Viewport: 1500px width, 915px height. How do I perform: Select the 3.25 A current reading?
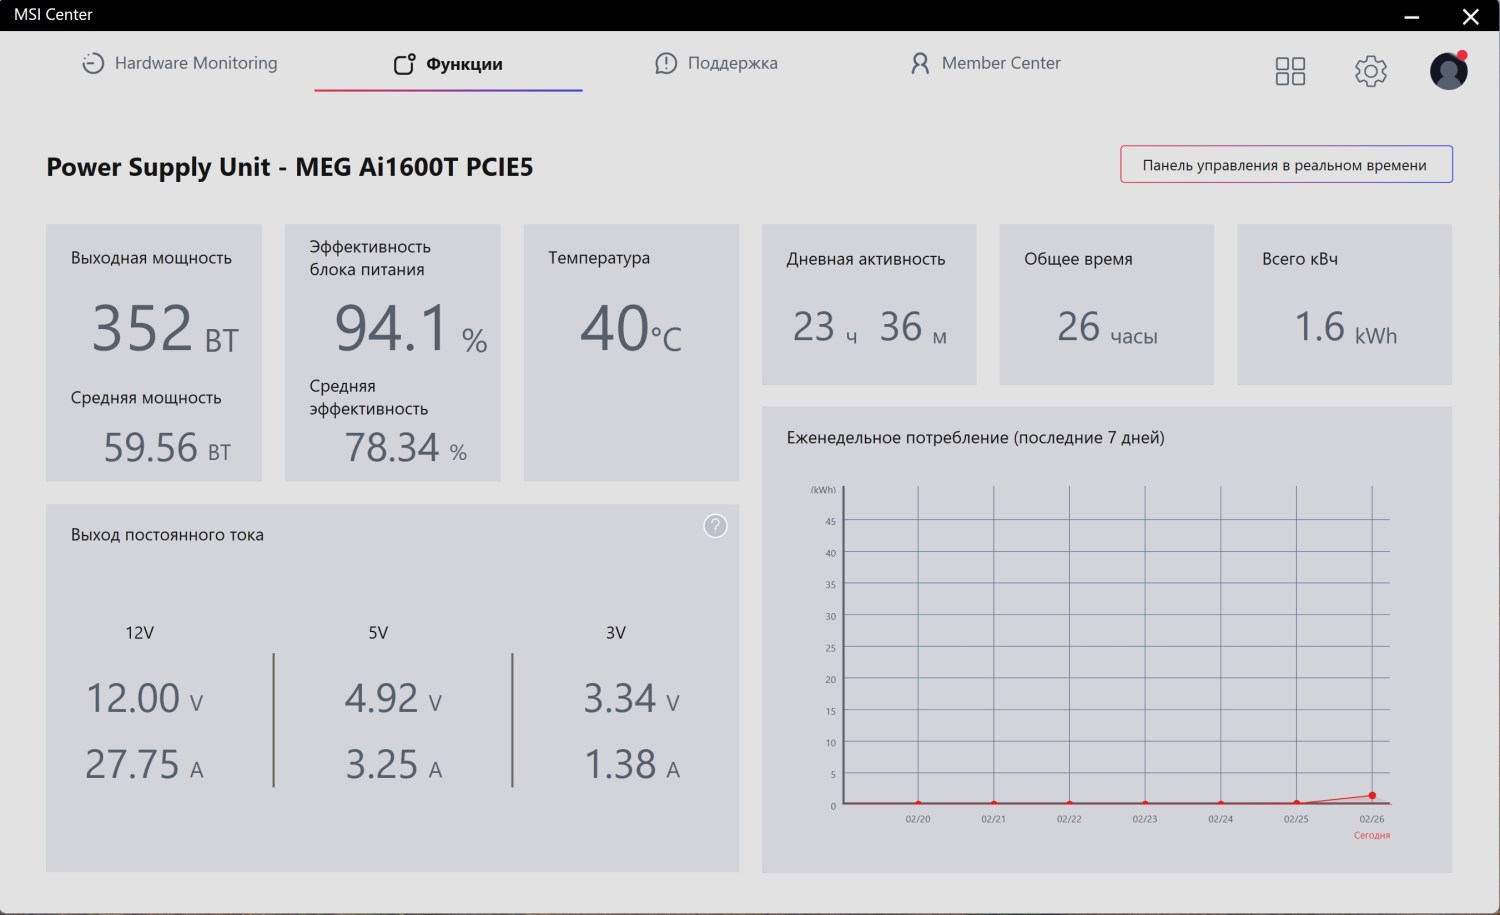[393, 765]
